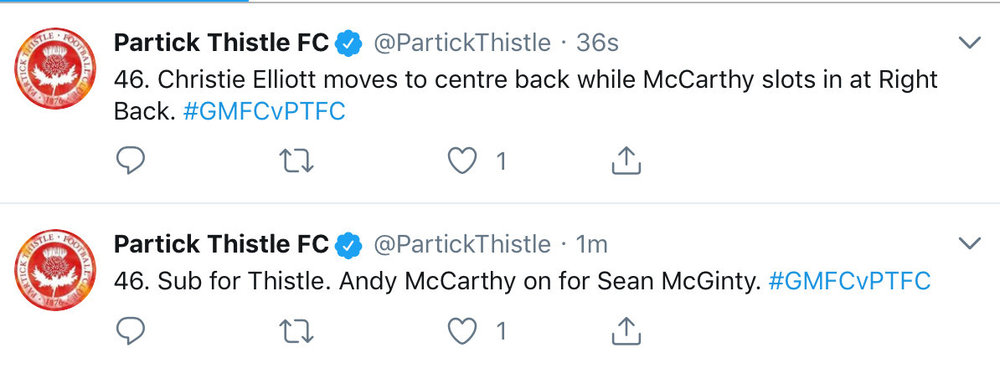The width and height of the screenshot is (1000, 373).
Task: Share the Andy McCarthy substitution tweet
Action: click(626, 330)
